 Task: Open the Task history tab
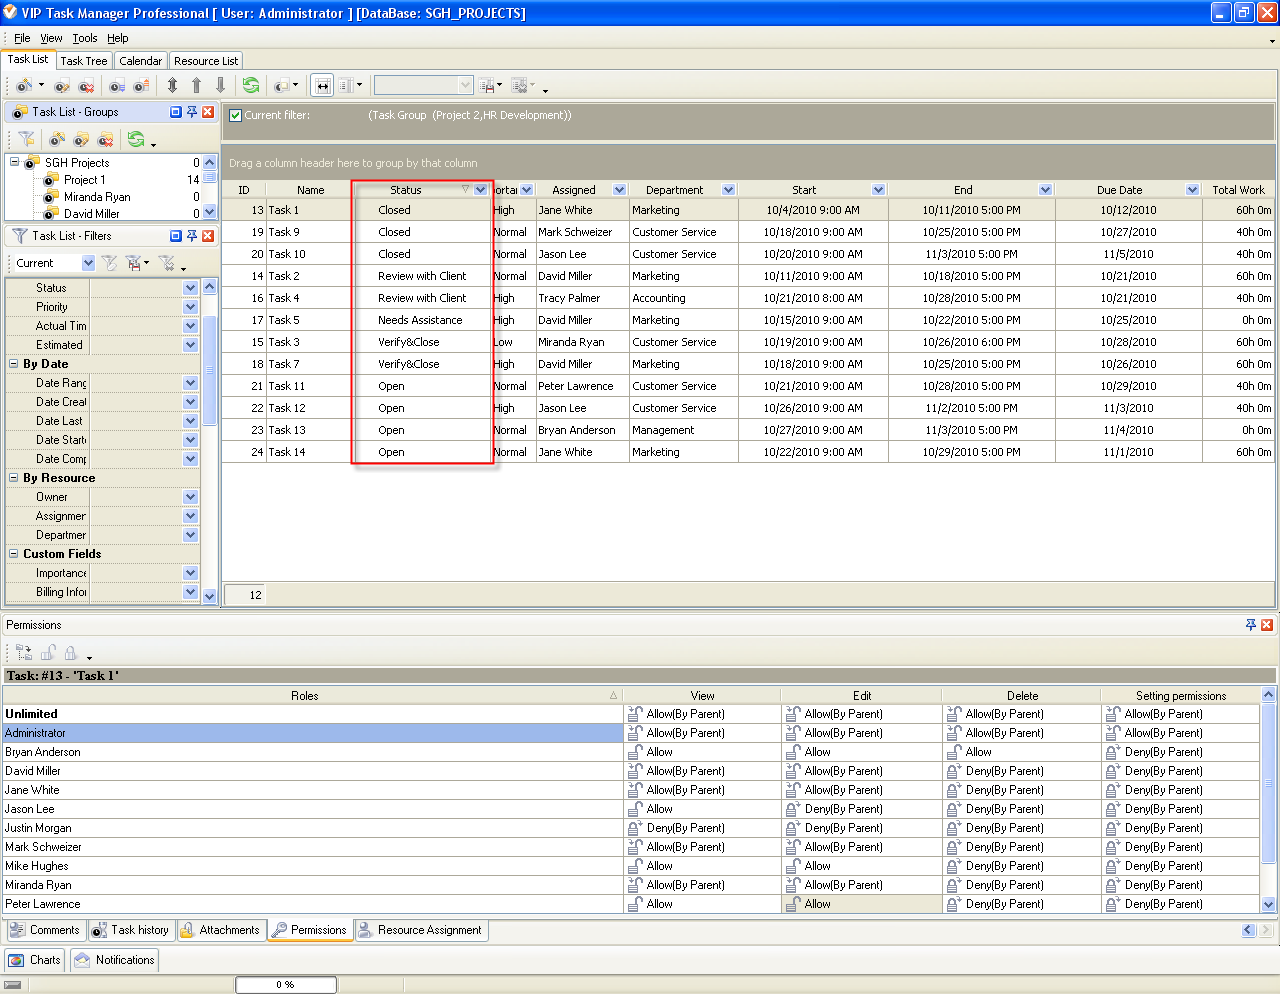(x=130, y=930)
